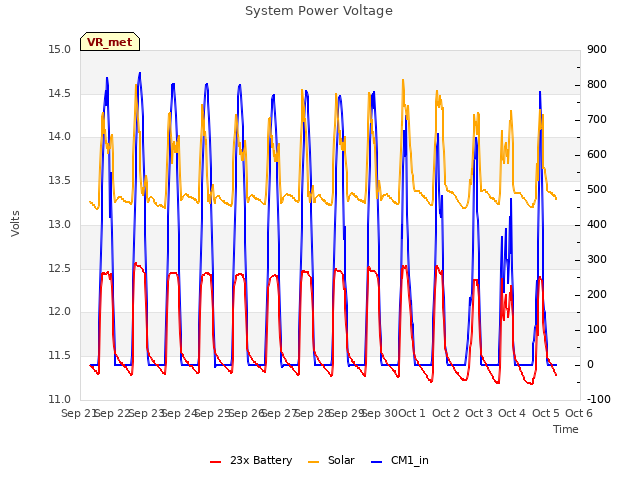
Task: Select the chart title System Power Voltage
Action: pyautogui.click(x=319, y=11)
